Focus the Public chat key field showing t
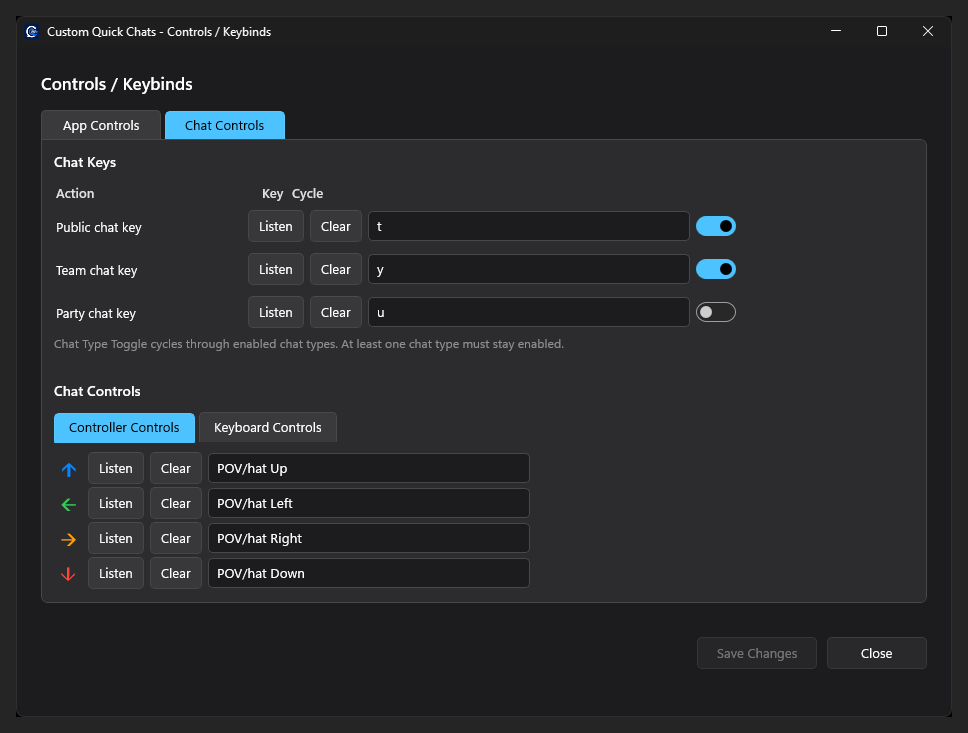 coord(528,226)
